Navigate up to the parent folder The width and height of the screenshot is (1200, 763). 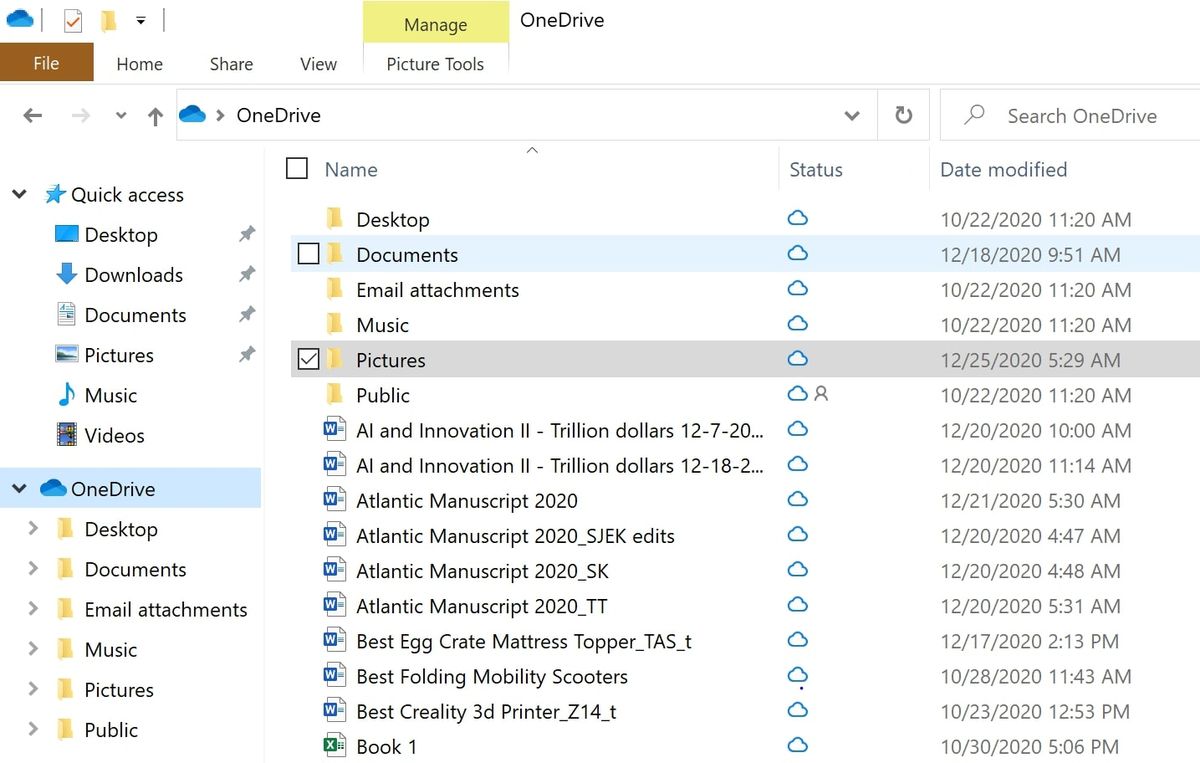click(155, 115)
